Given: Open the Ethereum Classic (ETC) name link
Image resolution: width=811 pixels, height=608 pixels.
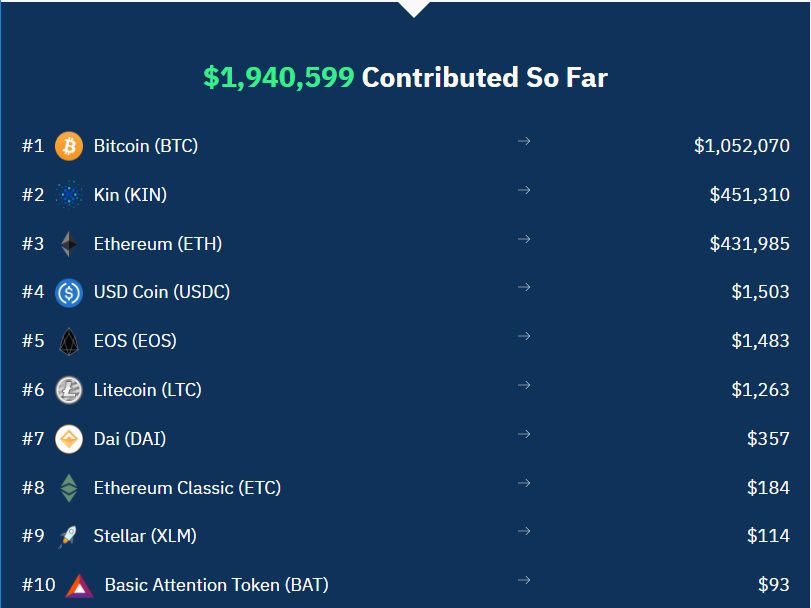Looking at the screenshot, I should point(187,488).
